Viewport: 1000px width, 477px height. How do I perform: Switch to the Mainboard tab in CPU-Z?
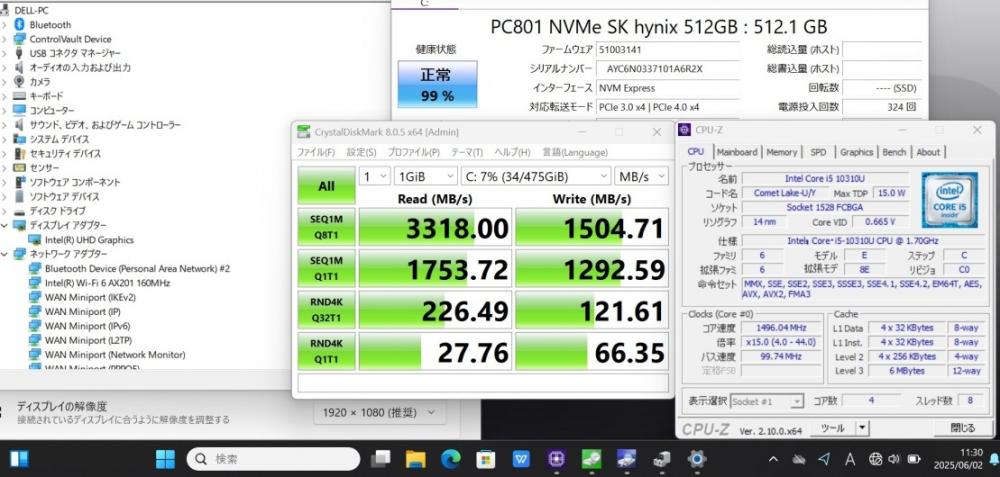(737, 152)
